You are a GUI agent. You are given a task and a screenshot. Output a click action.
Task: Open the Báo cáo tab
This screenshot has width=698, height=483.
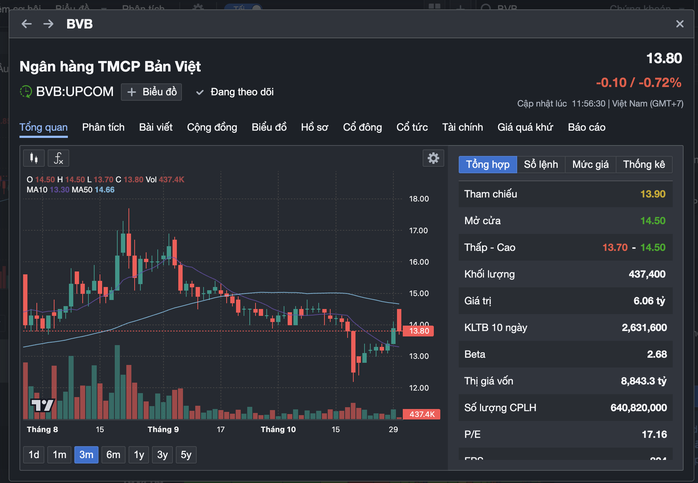point(587,127)
